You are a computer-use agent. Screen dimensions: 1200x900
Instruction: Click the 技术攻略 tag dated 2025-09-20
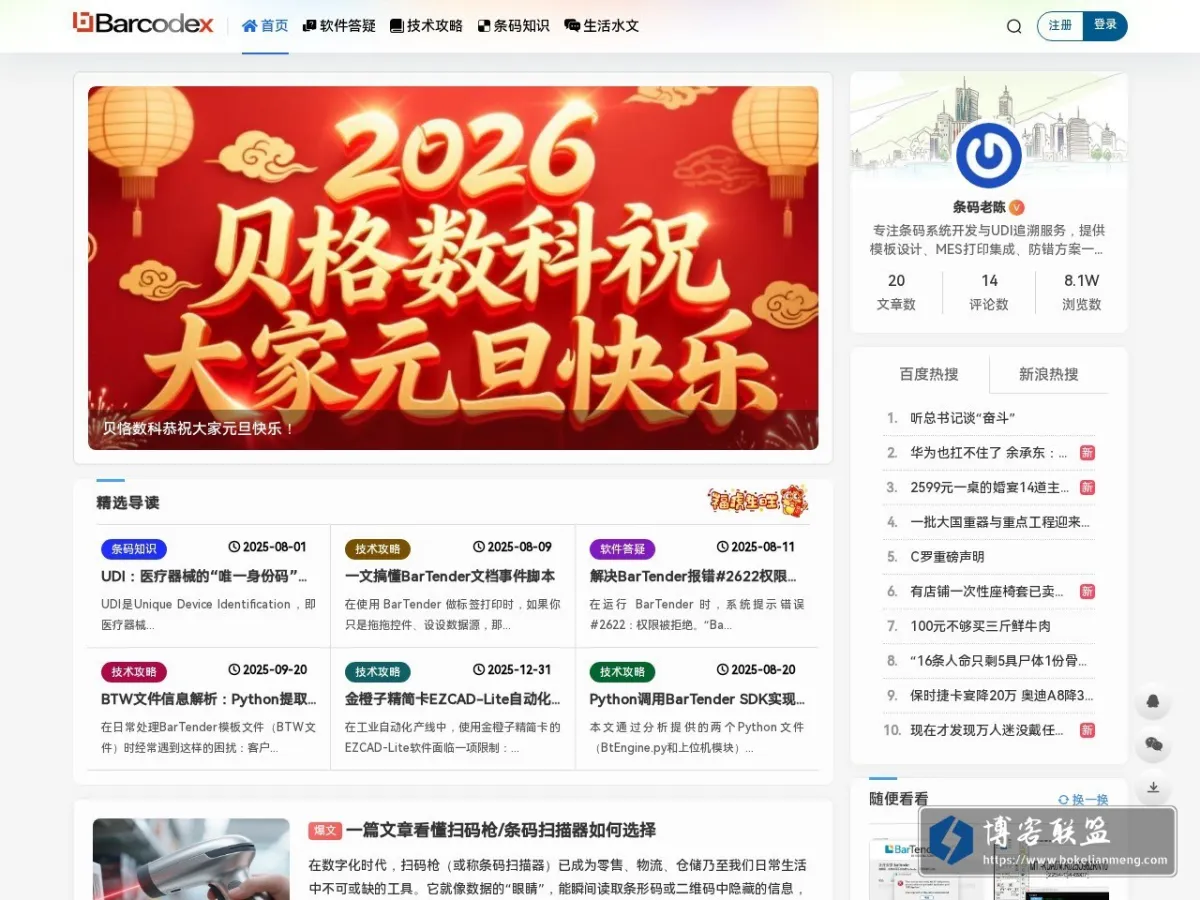[134, 672]
